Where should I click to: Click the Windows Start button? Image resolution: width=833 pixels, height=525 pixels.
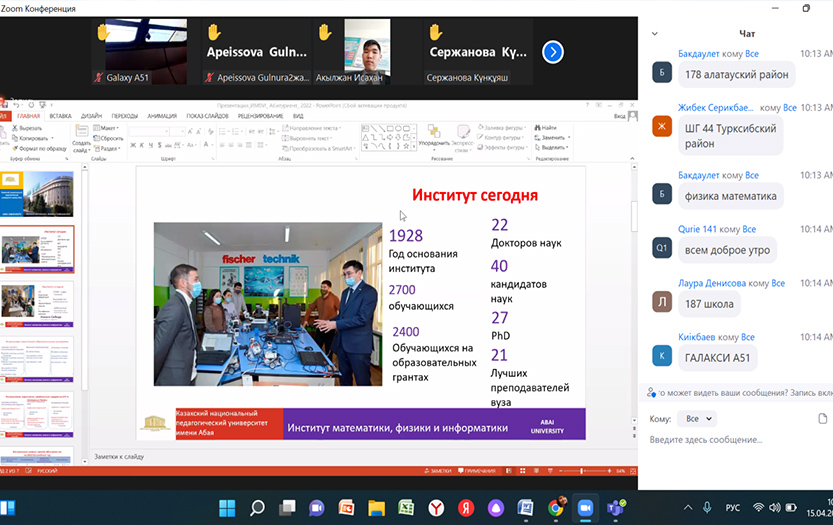point(227,508)
